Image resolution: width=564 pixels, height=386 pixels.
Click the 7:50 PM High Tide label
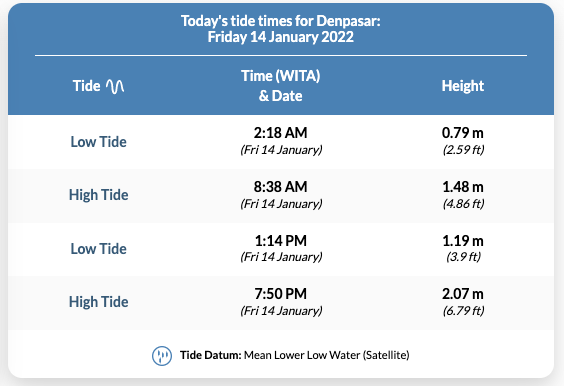99,302
